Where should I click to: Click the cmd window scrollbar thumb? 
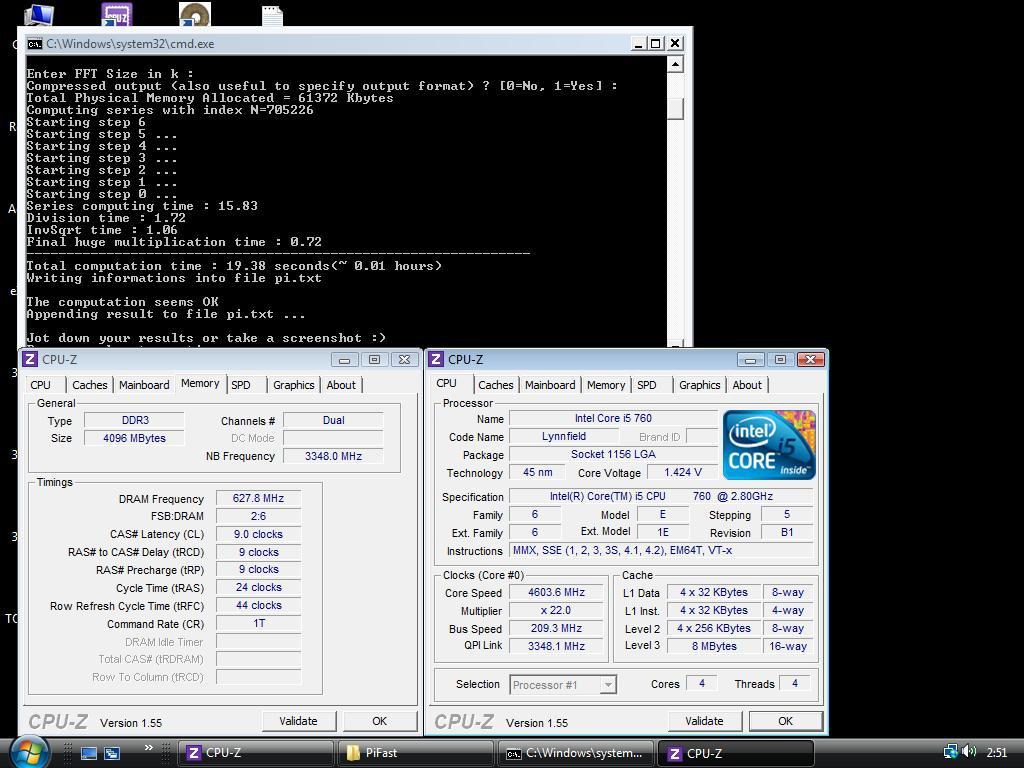click(x=675, y=108)
